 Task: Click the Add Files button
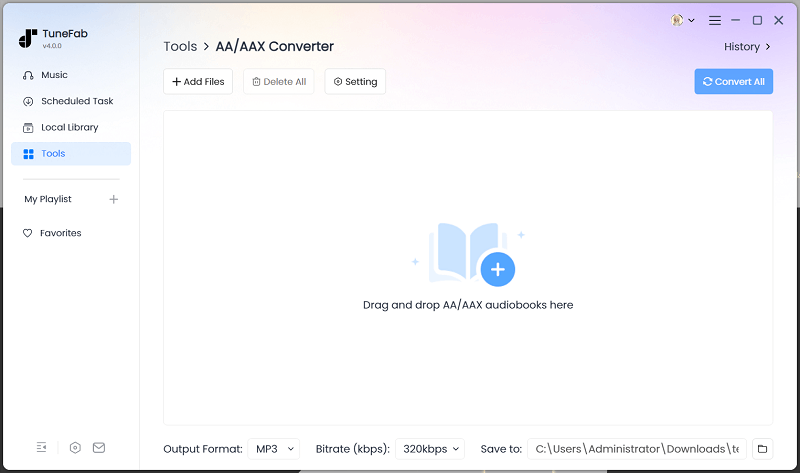(198, 82)
